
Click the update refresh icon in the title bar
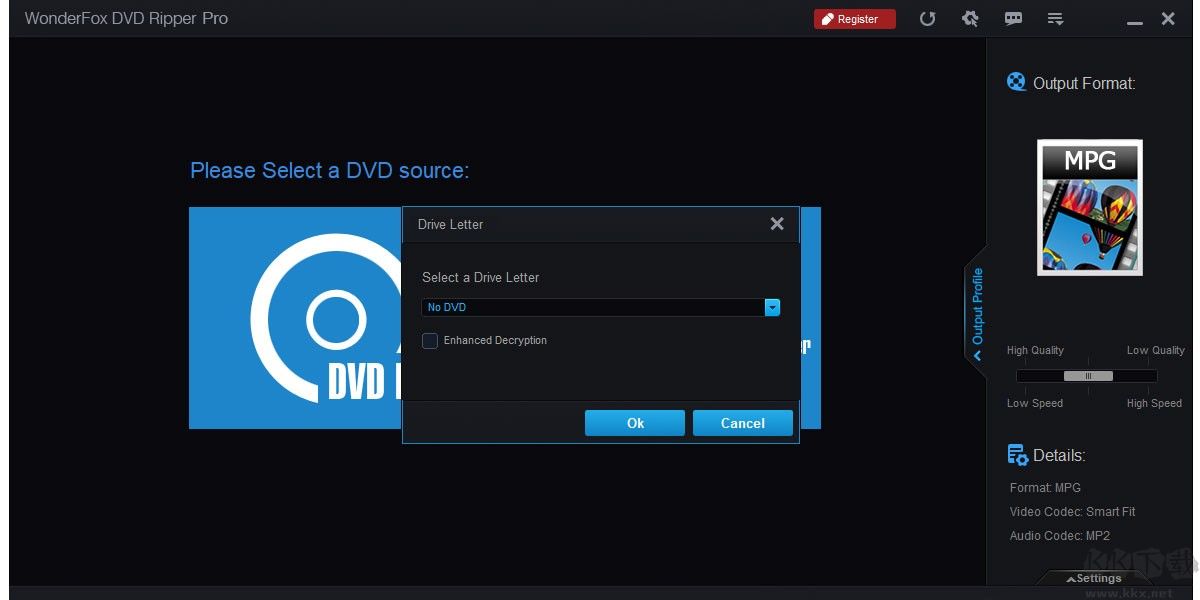click(x=927, y=18)
